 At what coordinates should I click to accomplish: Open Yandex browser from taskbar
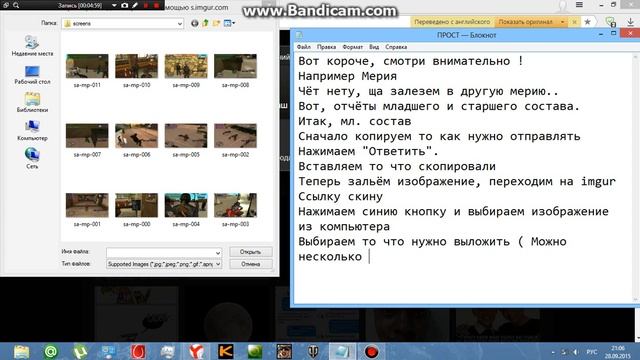(197, 351)
